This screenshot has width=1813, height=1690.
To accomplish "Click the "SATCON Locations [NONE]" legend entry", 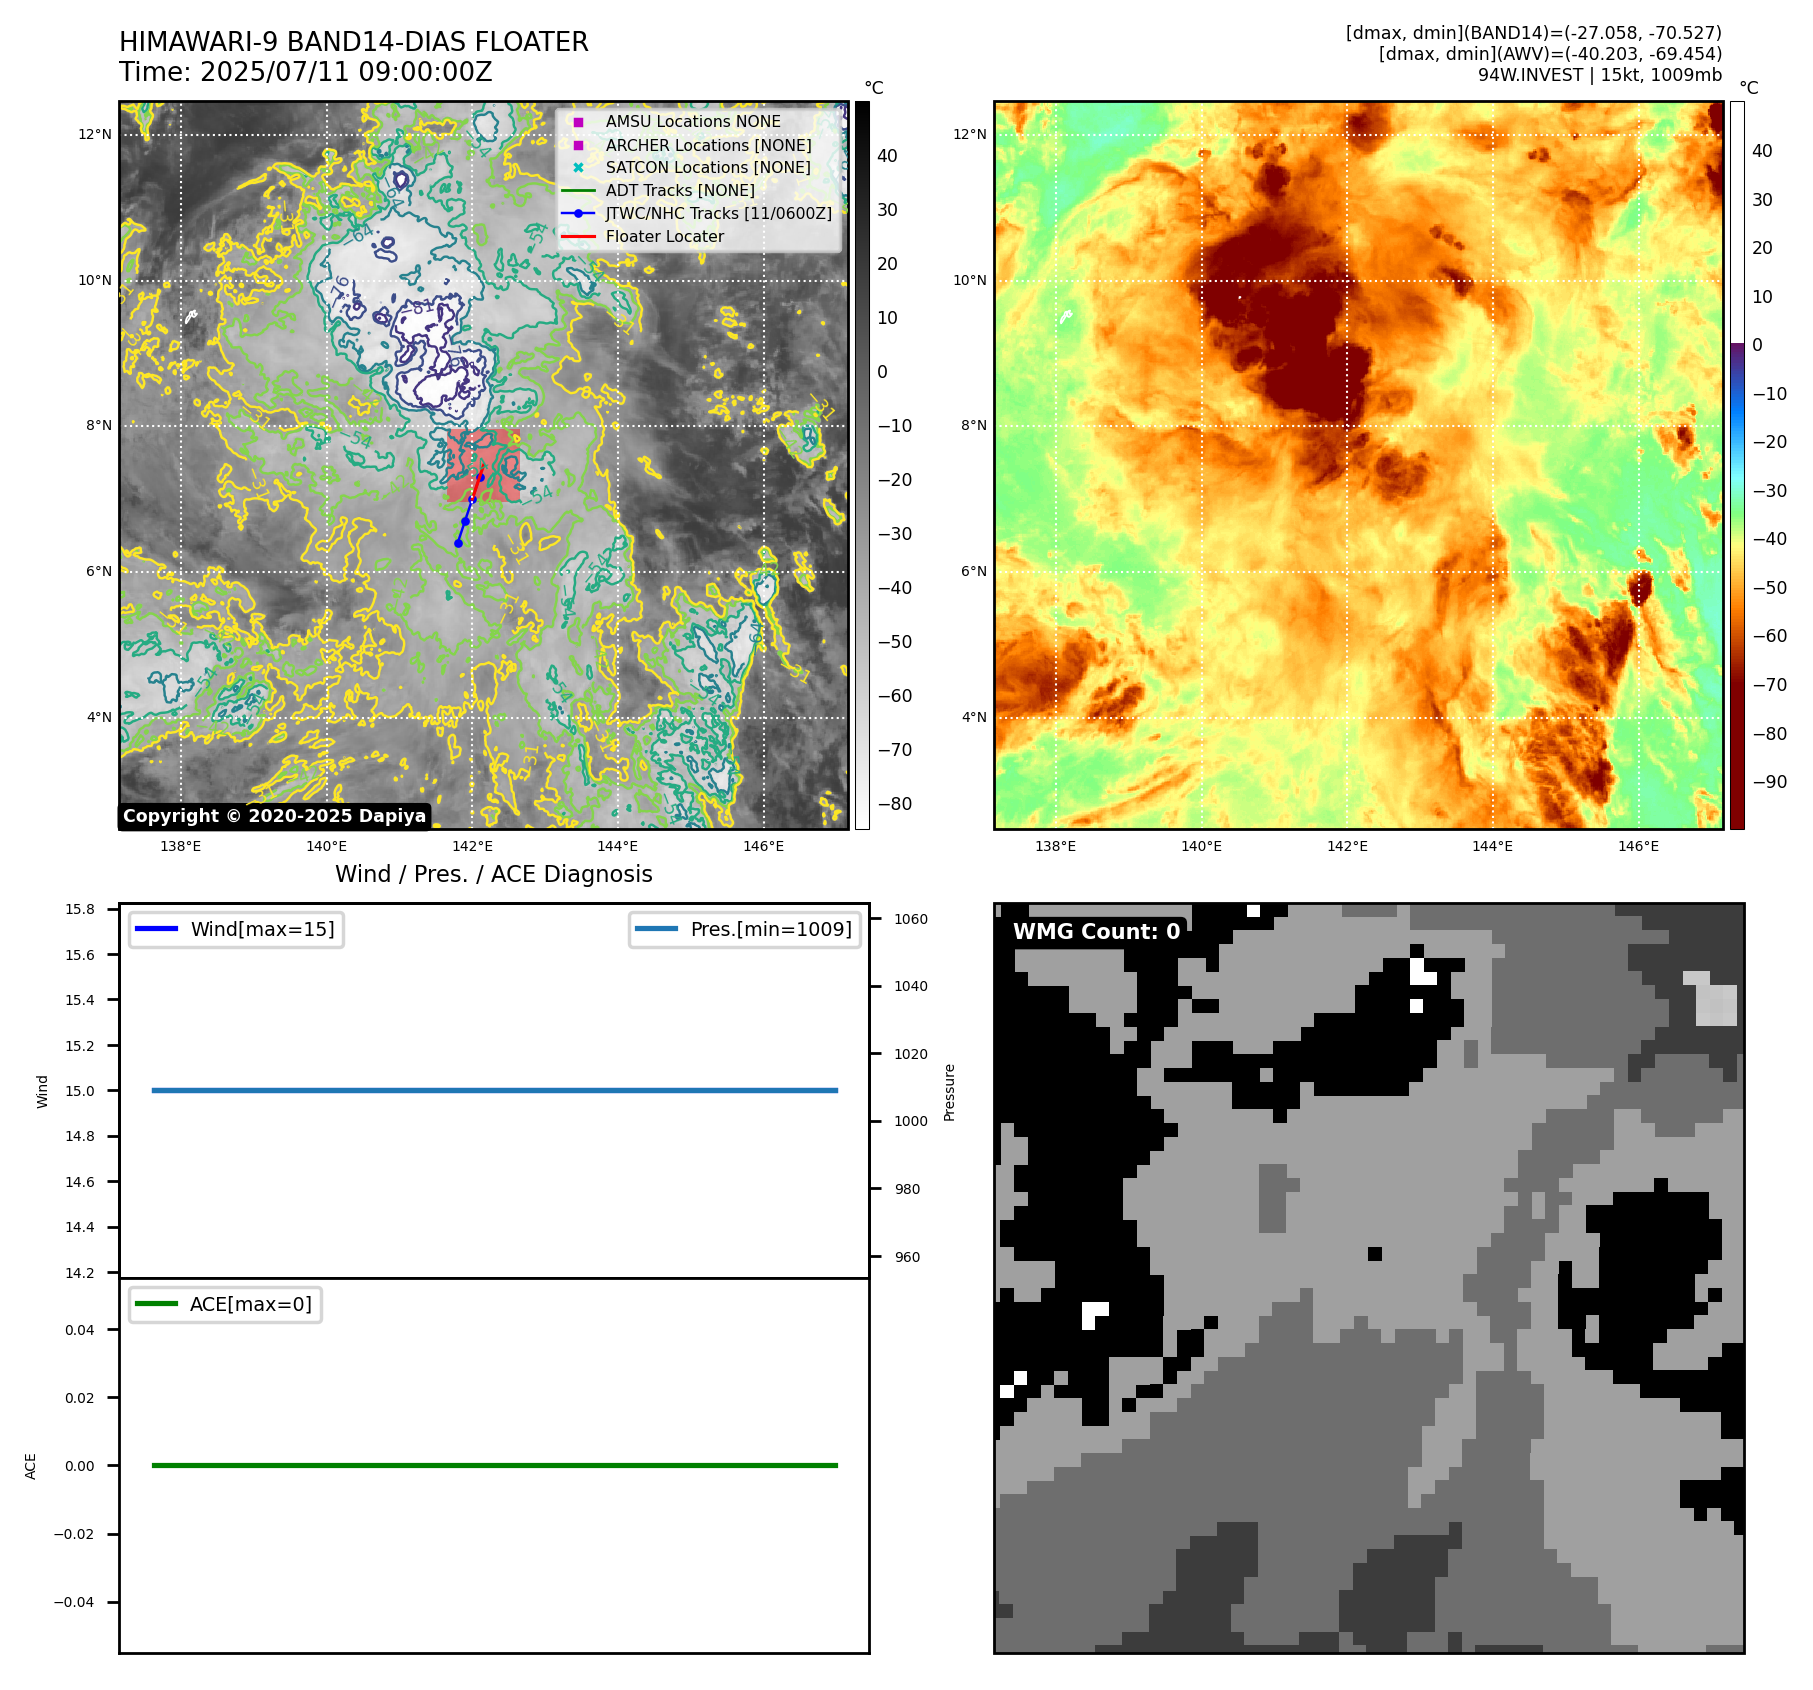I will 708,167.
